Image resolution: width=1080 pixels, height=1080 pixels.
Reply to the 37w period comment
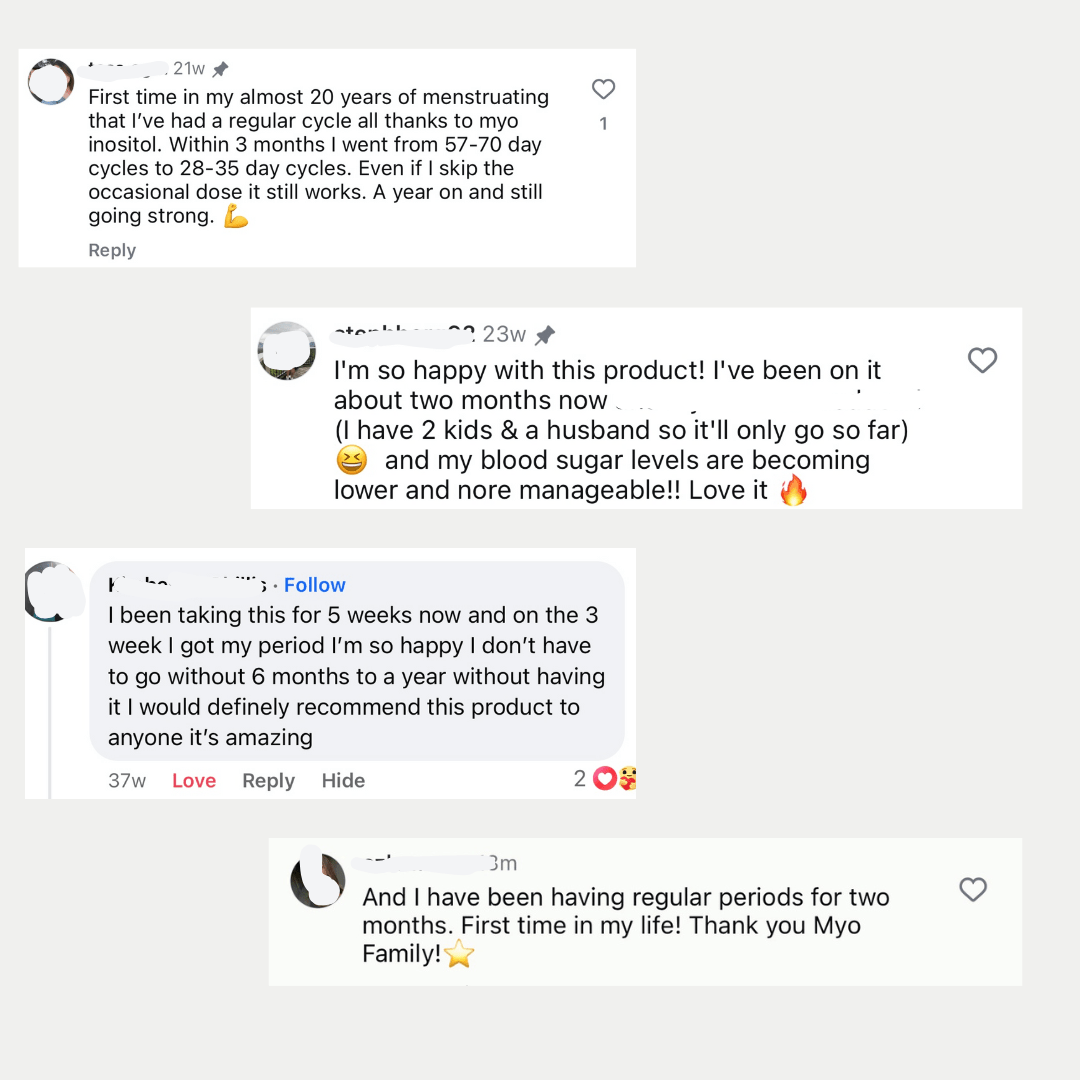[268, 781]
